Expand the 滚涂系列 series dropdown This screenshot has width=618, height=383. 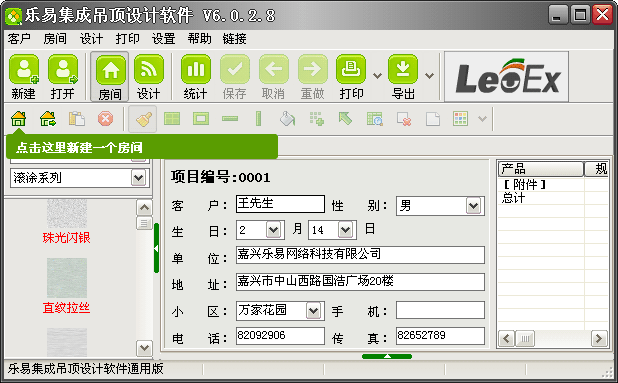[x=138, y=178]
